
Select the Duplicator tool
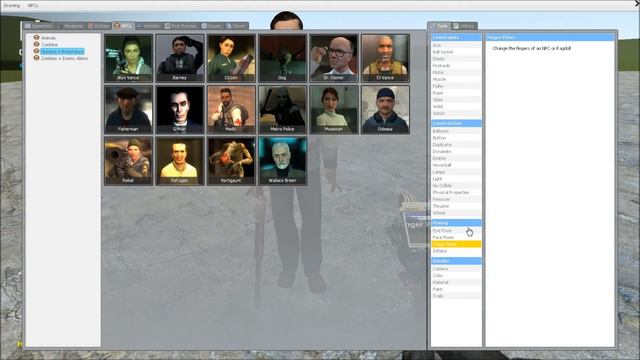pos(456,144)
